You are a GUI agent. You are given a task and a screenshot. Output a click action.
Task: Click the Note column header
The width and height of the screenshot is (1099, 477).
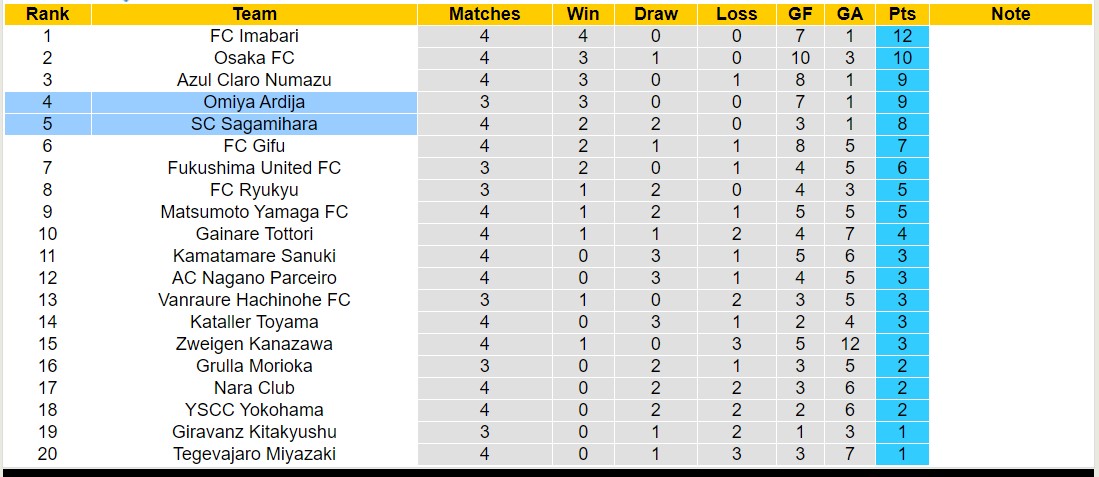1010,14
